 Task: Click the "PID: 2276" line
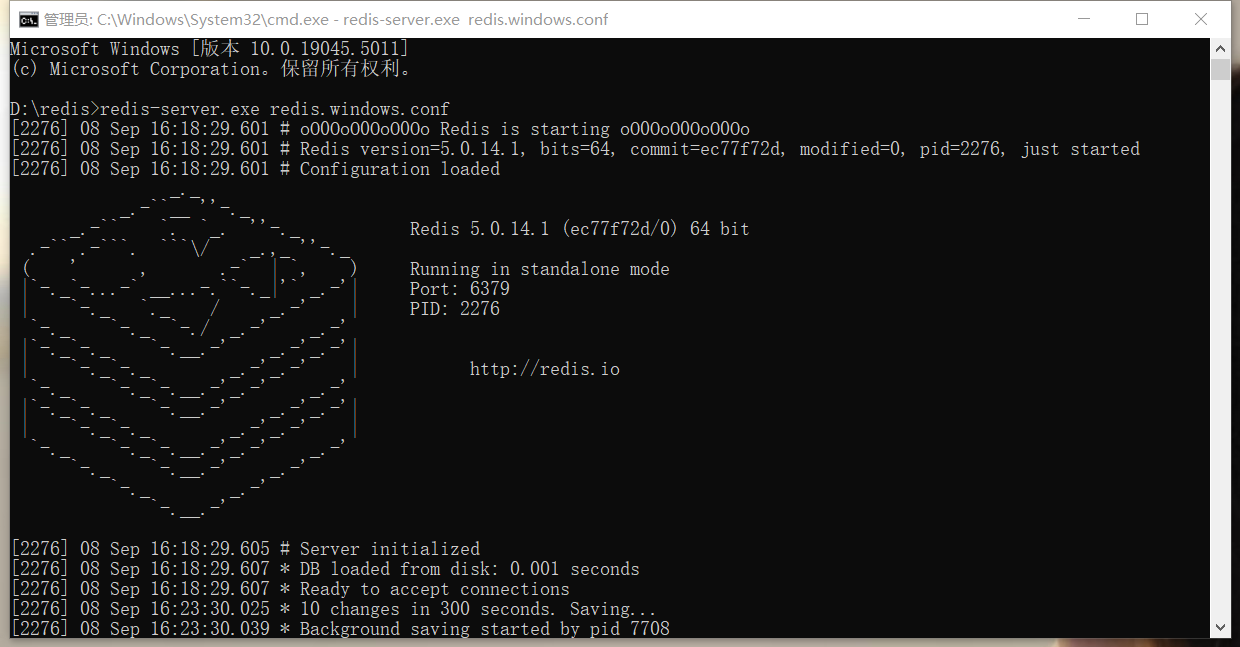pyautogui.click(x=454, y=309)
